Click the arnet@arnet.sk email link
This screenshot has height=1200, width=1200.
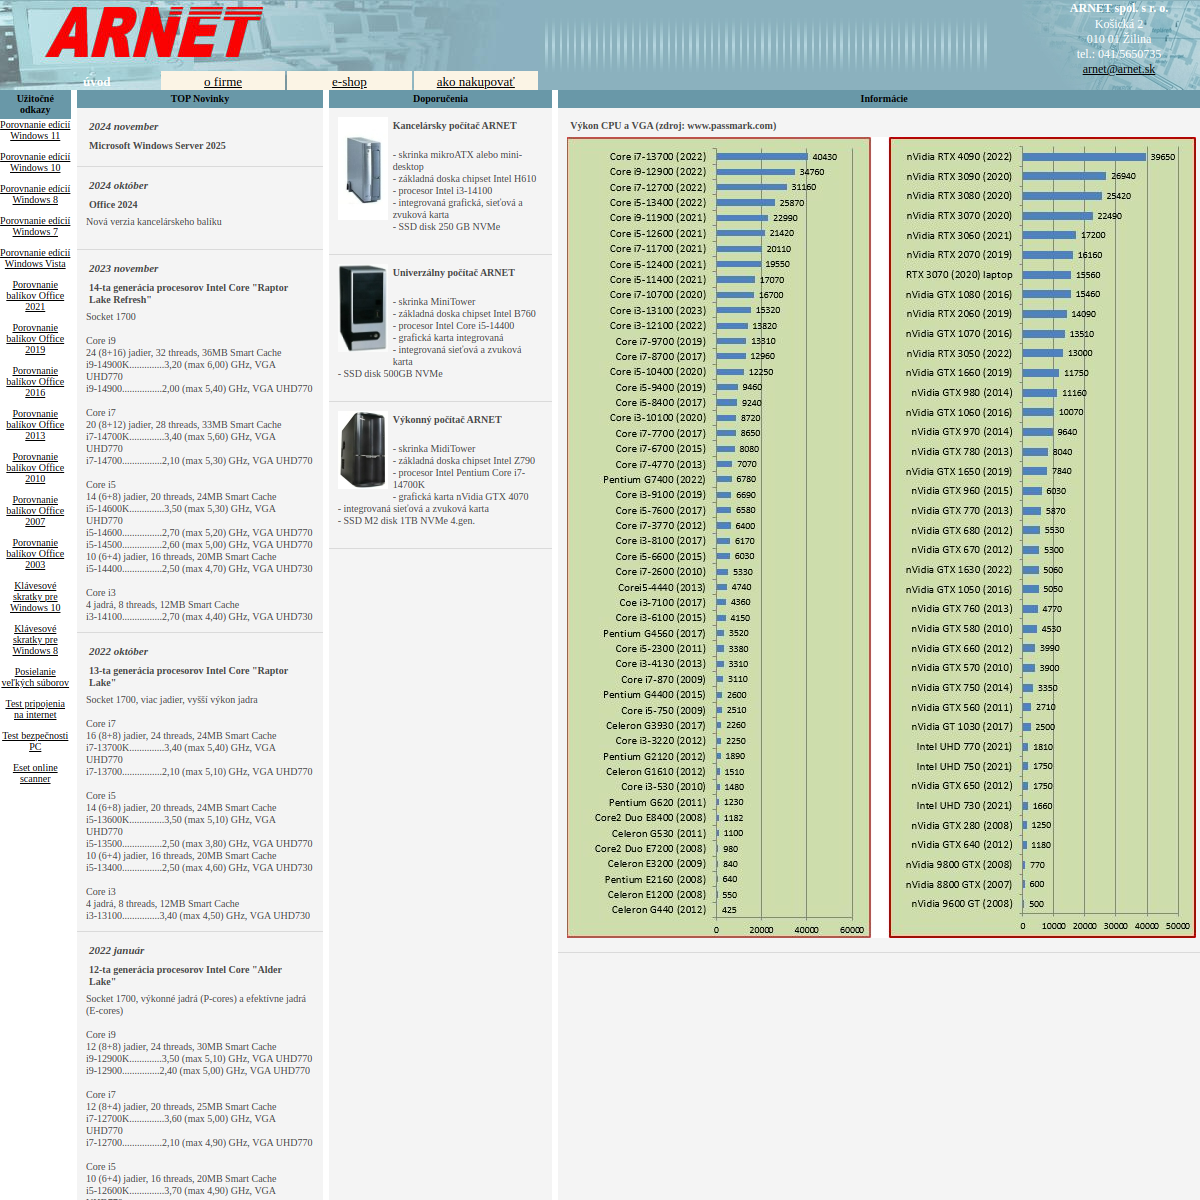[x=1118, y=69]
